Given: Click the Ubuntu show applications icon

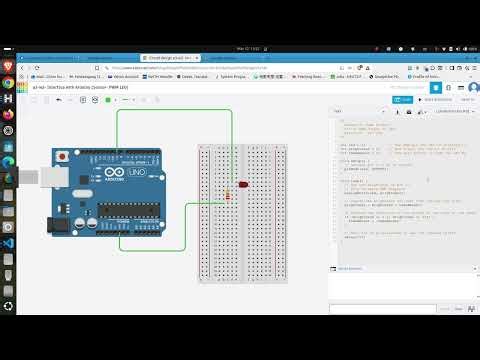Looking at the screenshot, I should [x=8, y=306].
